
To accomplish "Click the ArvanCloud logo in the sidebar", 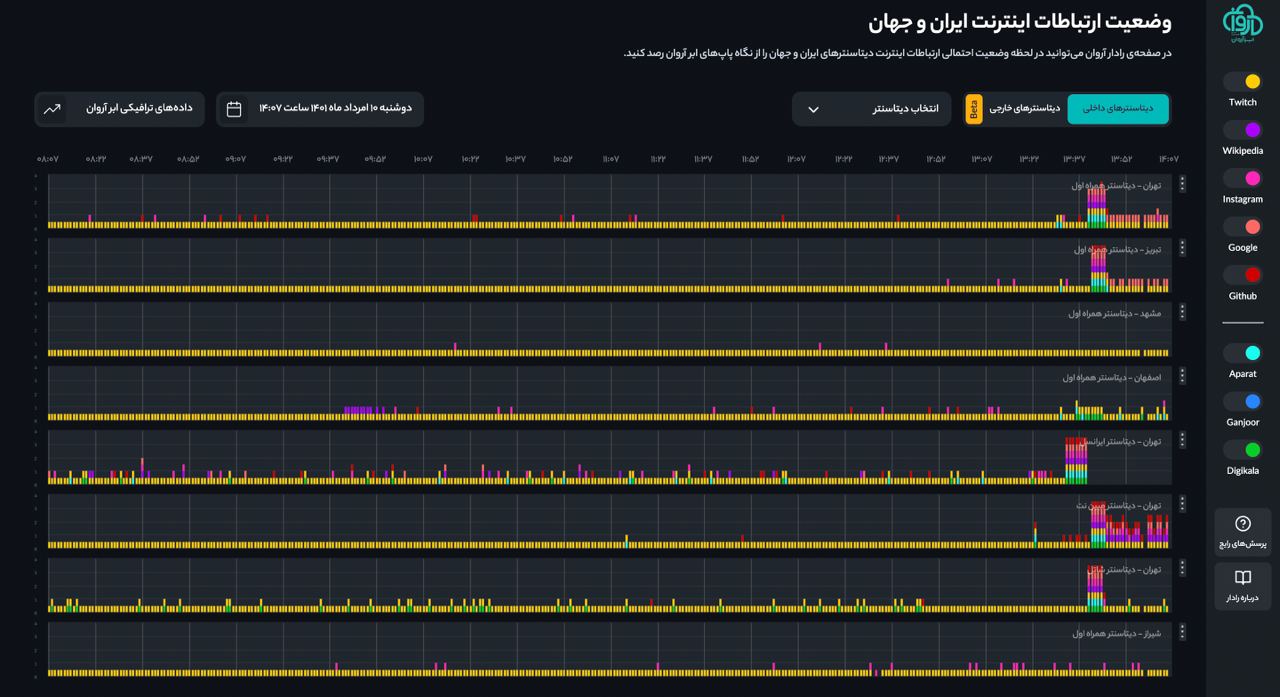I will 1242,24.
